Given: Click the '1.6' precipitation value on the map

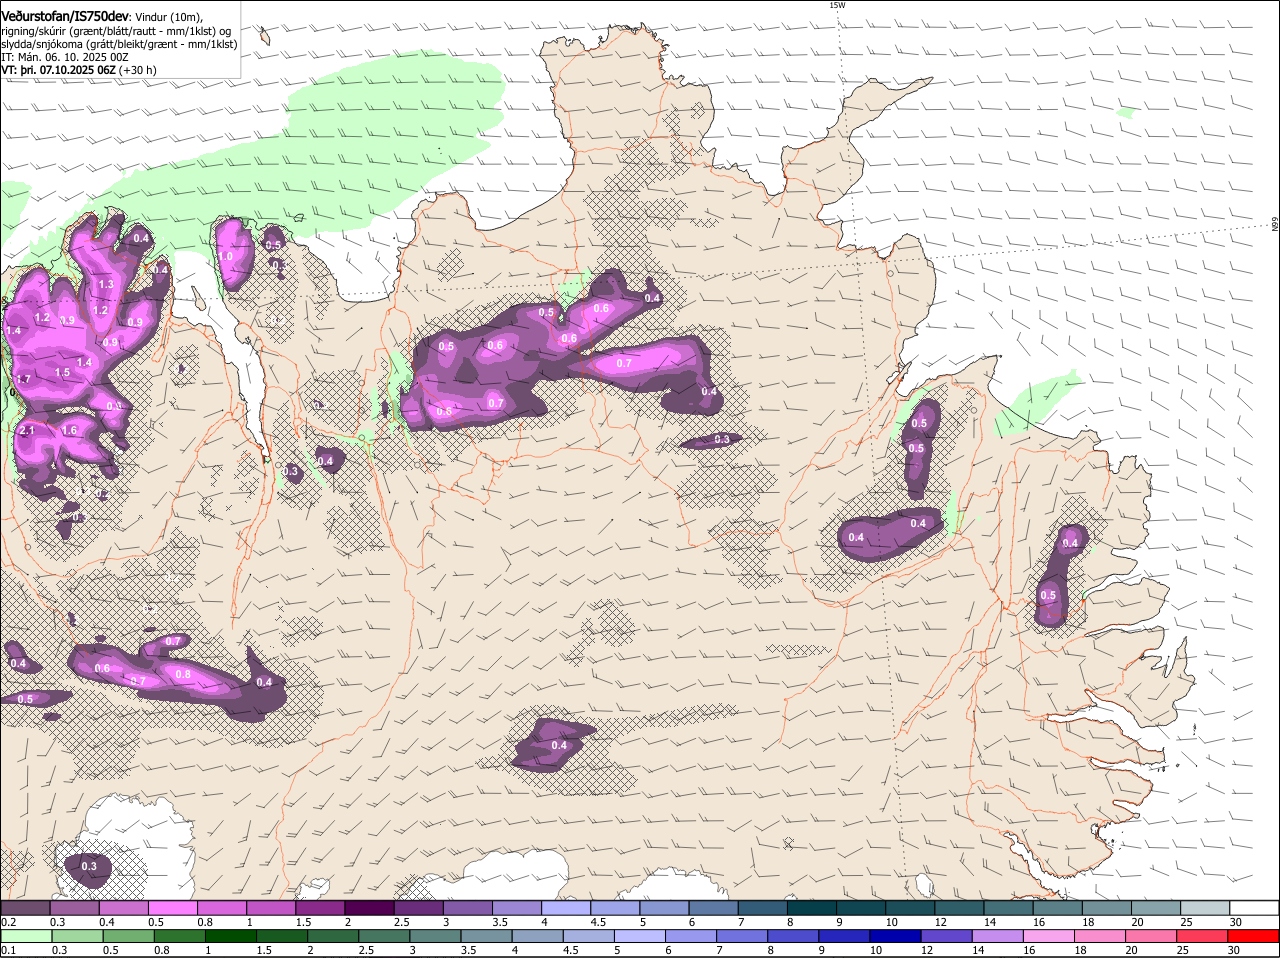Looking at the screenshot, I should click(x=70, y=430).
